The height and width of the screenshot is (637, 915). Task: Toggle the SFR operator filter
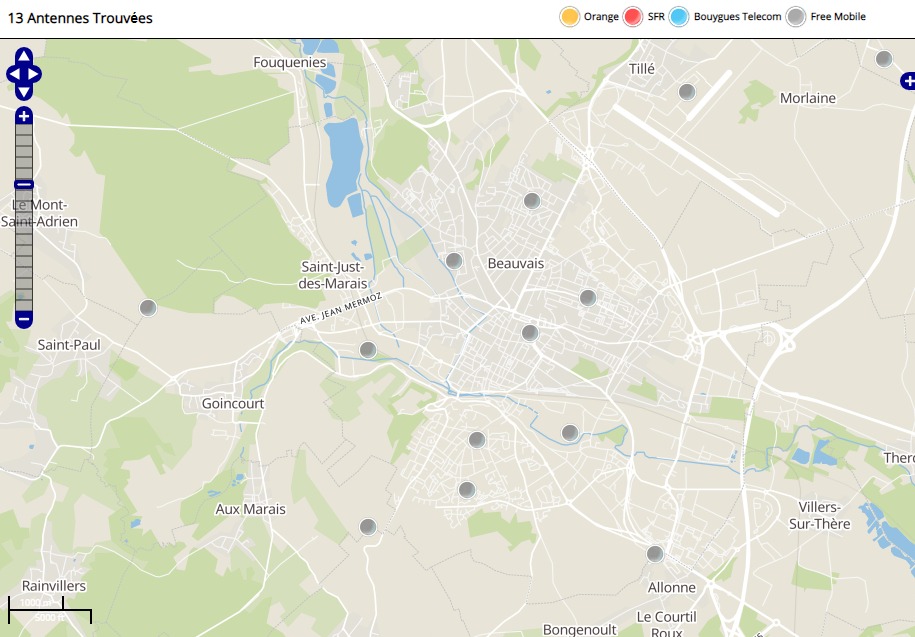pos(633,16)
